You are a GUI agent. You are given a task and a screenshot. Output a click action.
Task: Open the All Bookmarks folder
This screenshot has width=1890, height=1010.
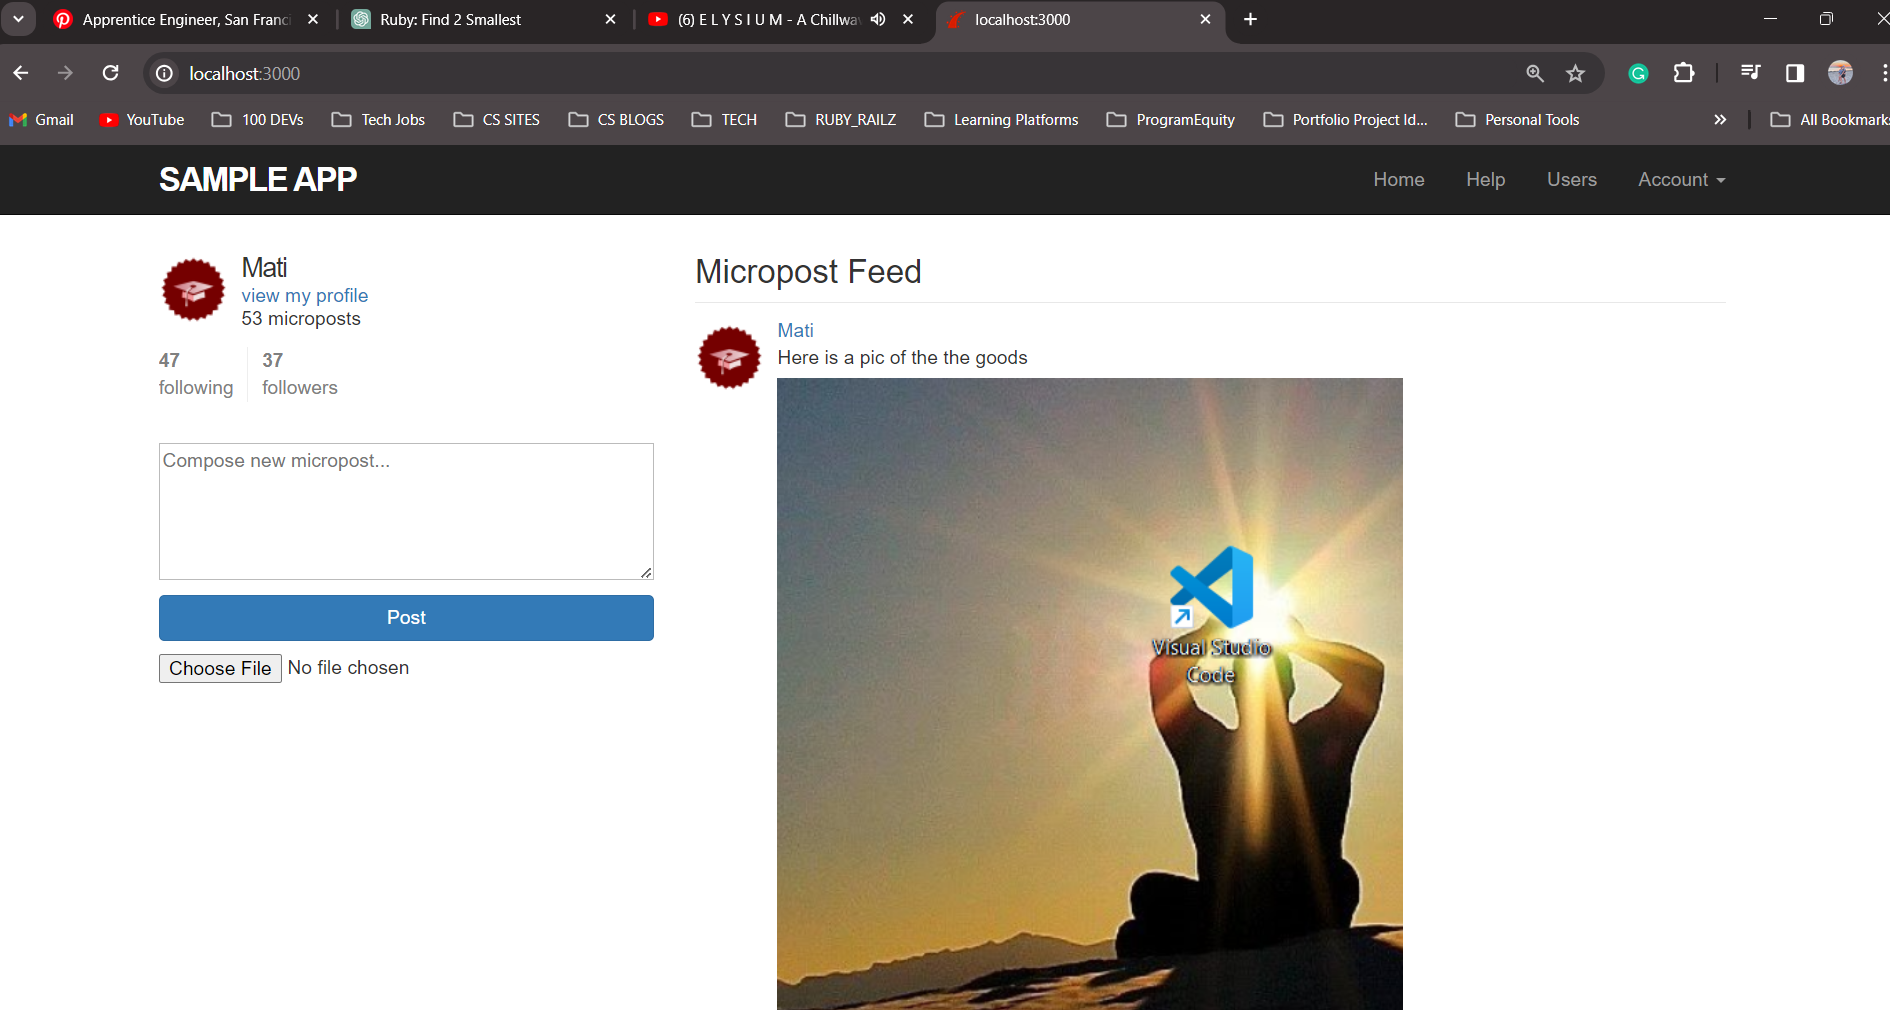[x=1829, y=119]
